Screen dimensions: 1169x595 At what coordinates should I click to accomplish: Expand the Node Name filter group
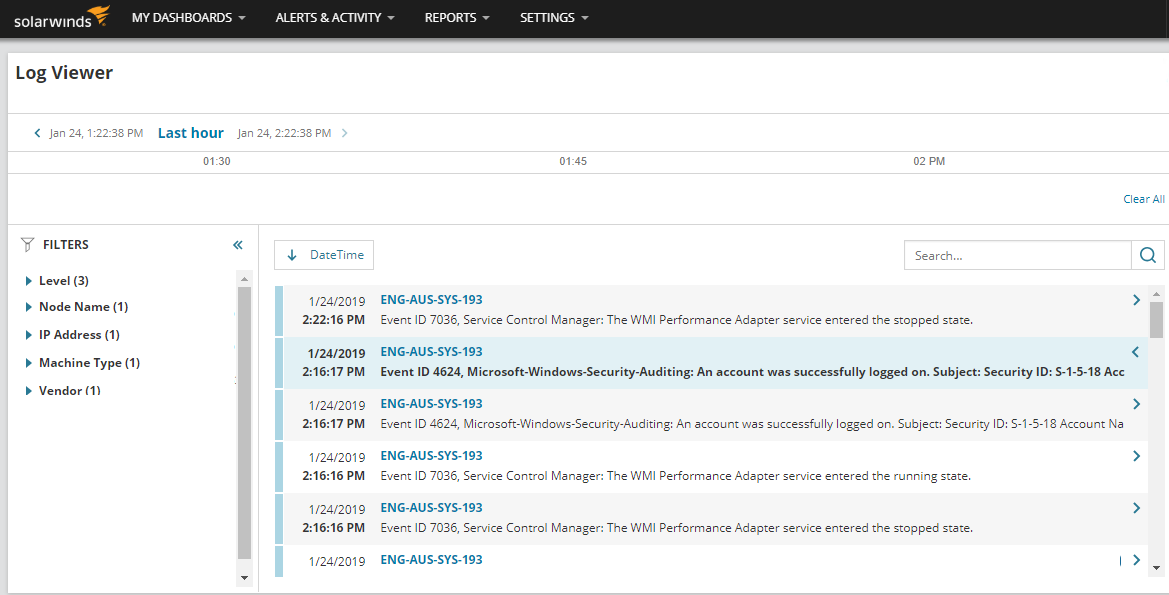29,307
